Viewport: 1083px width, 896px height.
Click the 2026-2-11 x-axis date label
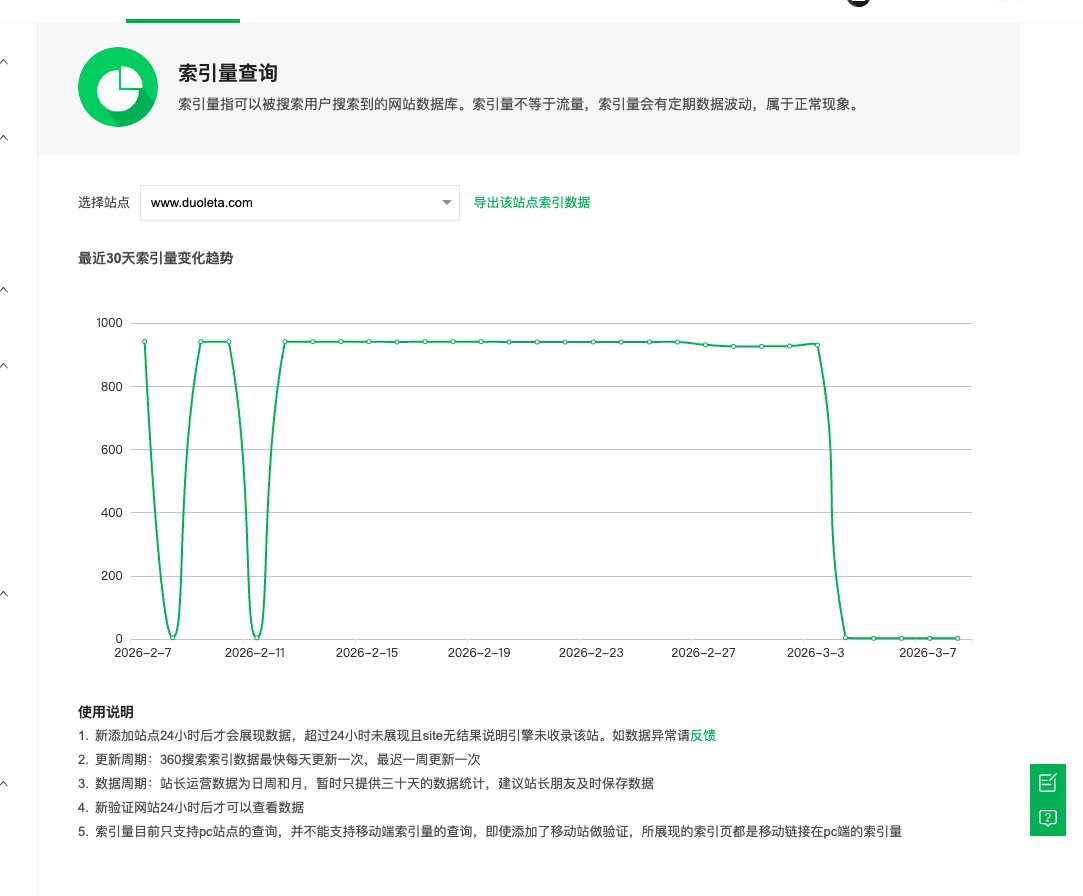pos(255,653)
